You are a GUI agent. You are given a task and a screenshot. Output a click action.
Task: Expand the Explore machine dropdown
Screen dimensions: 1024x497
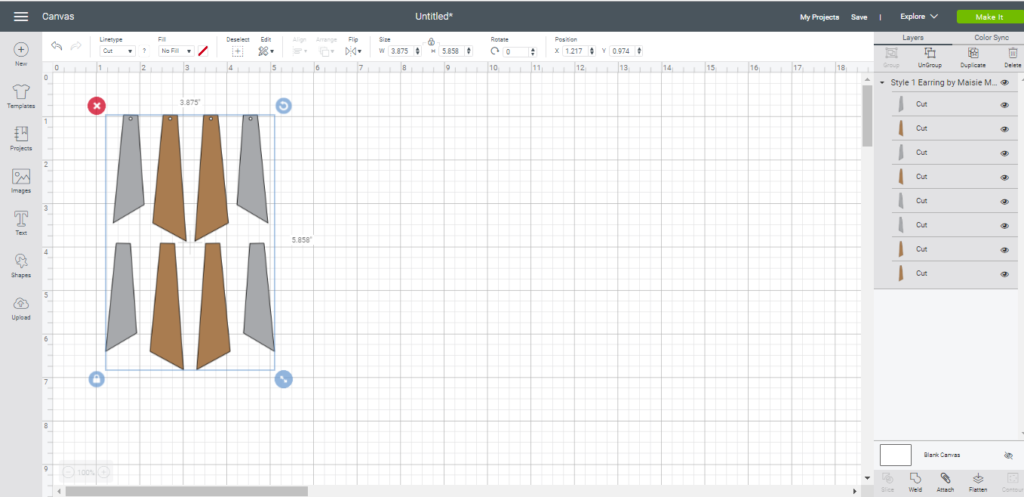coord(918,17)
